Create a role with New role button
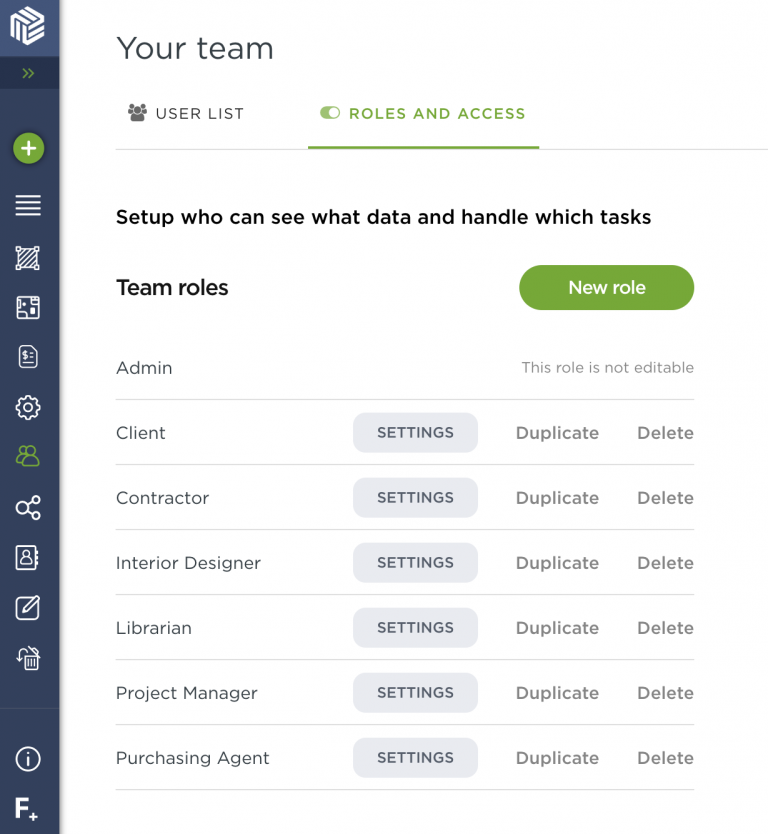 (606, 288)
